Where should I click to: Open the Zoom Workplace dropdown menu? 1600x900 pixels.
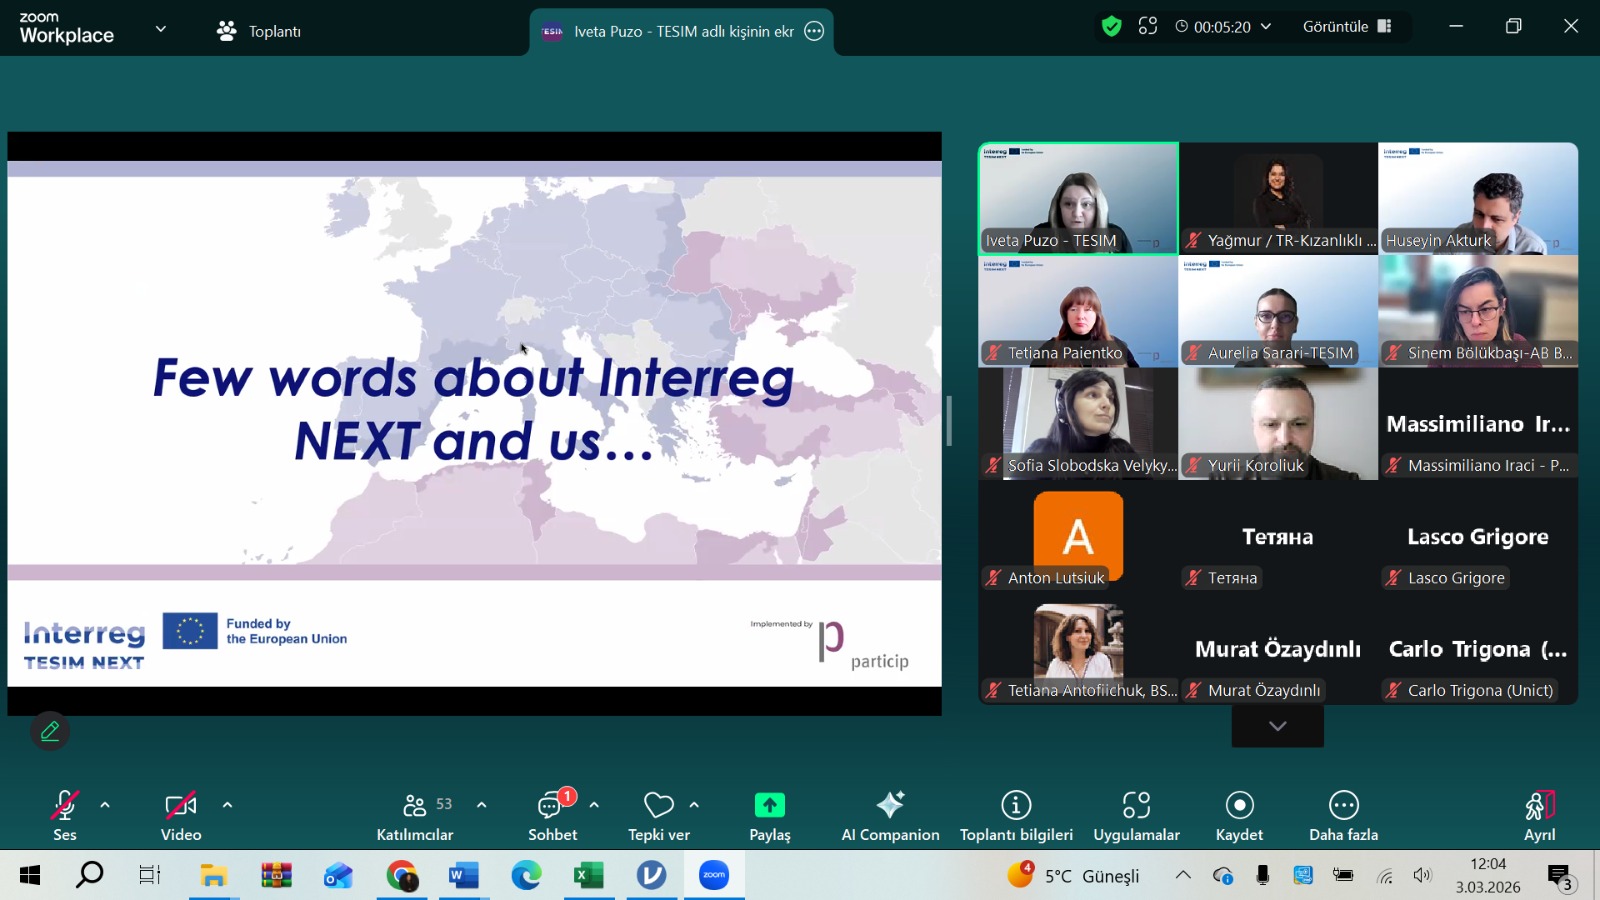pyautogui.click(x=161, y=29)
